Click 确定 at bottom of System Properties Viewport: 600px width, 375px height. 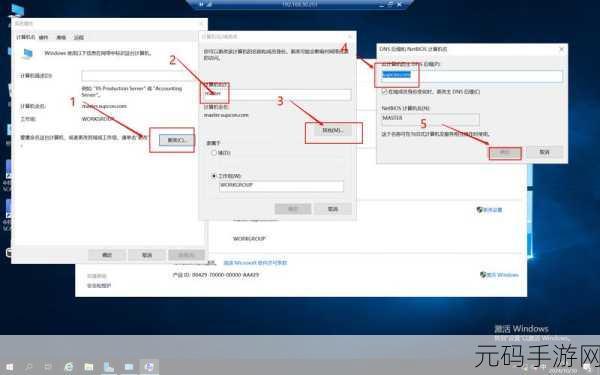[x=107, y=255]
